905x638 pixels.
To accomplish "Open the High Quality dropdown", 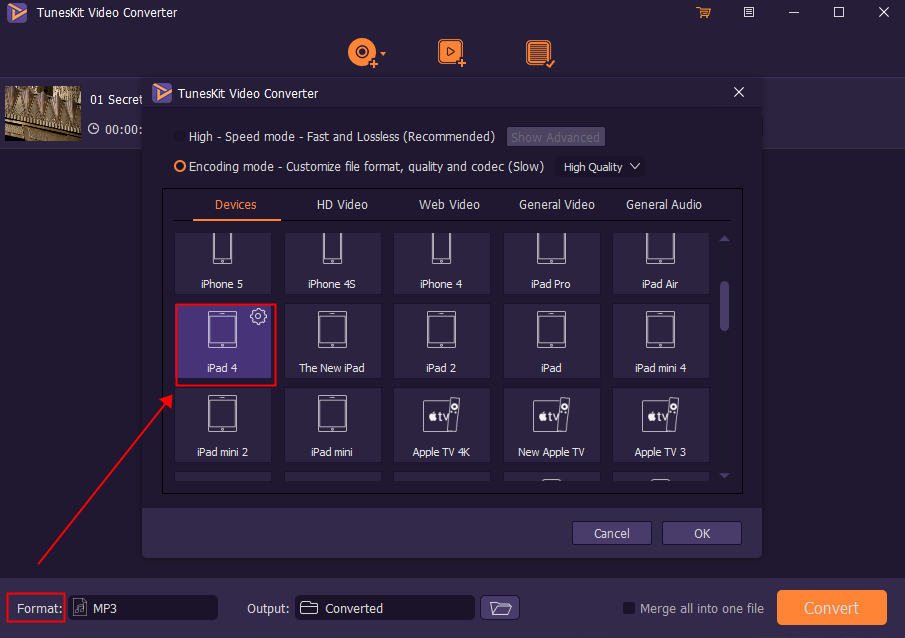I will (x=601, y=167).
